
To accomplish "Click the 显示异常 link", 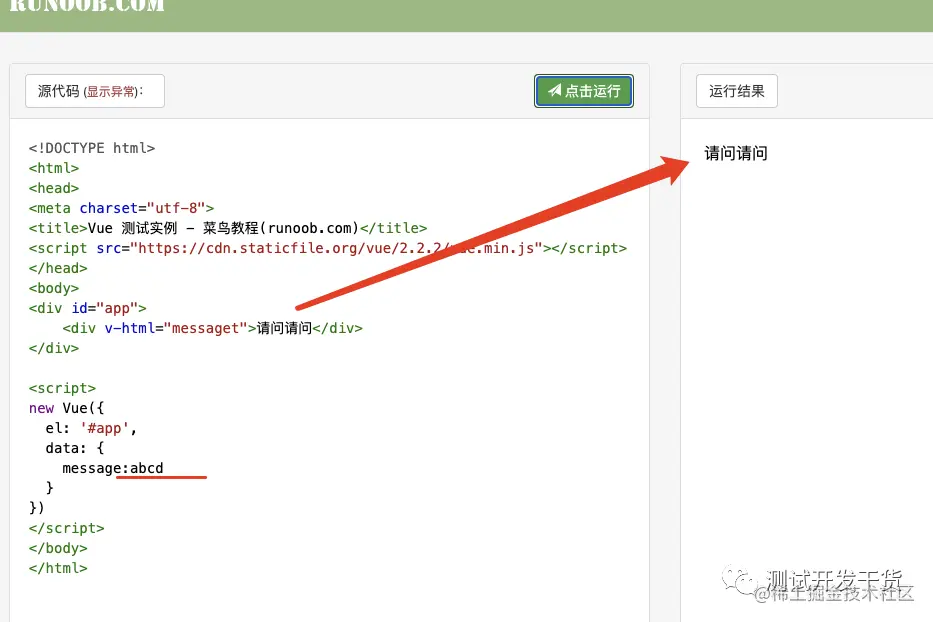I will [x=111, y=92].
